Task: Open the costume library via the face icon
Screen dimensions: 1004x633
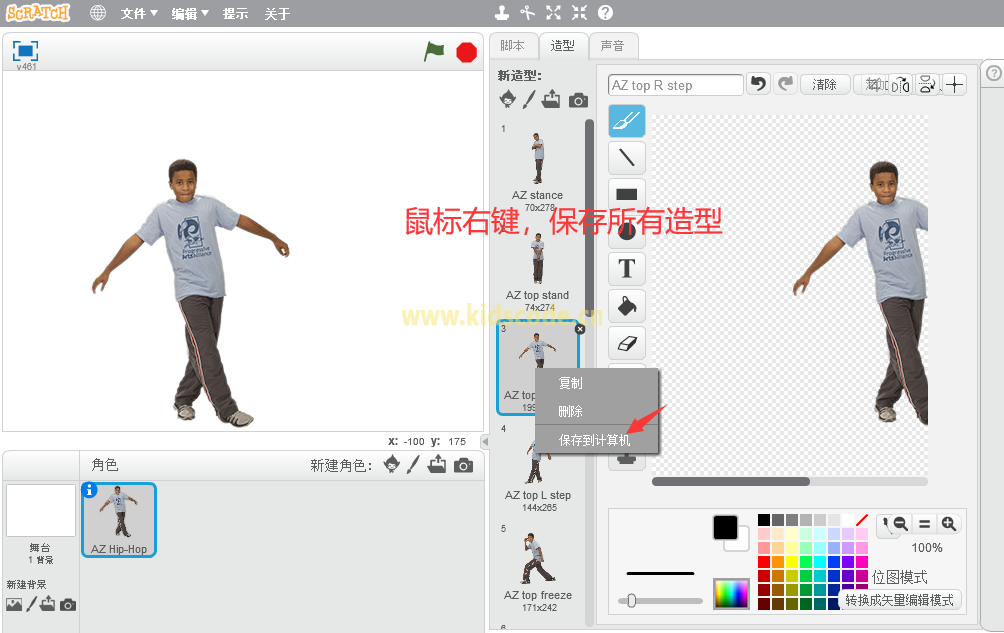Action: 508,99
